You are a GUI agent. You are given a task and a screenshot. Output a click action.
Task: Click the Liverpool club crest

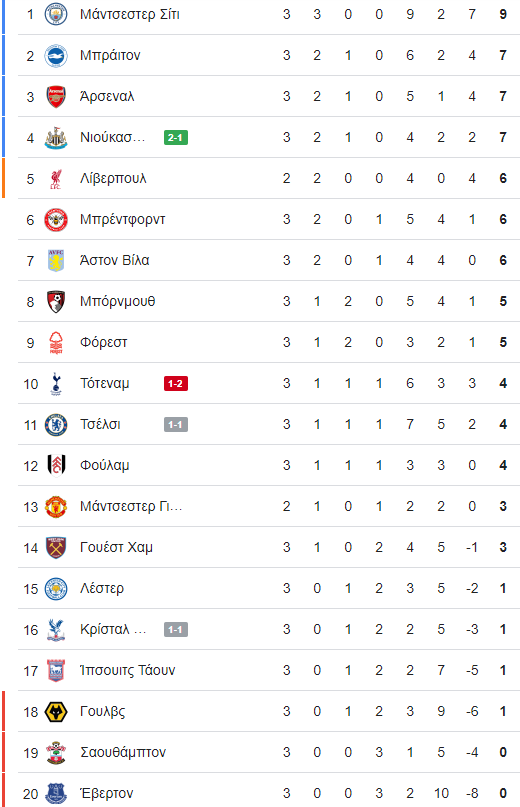[x=56, y=179]
